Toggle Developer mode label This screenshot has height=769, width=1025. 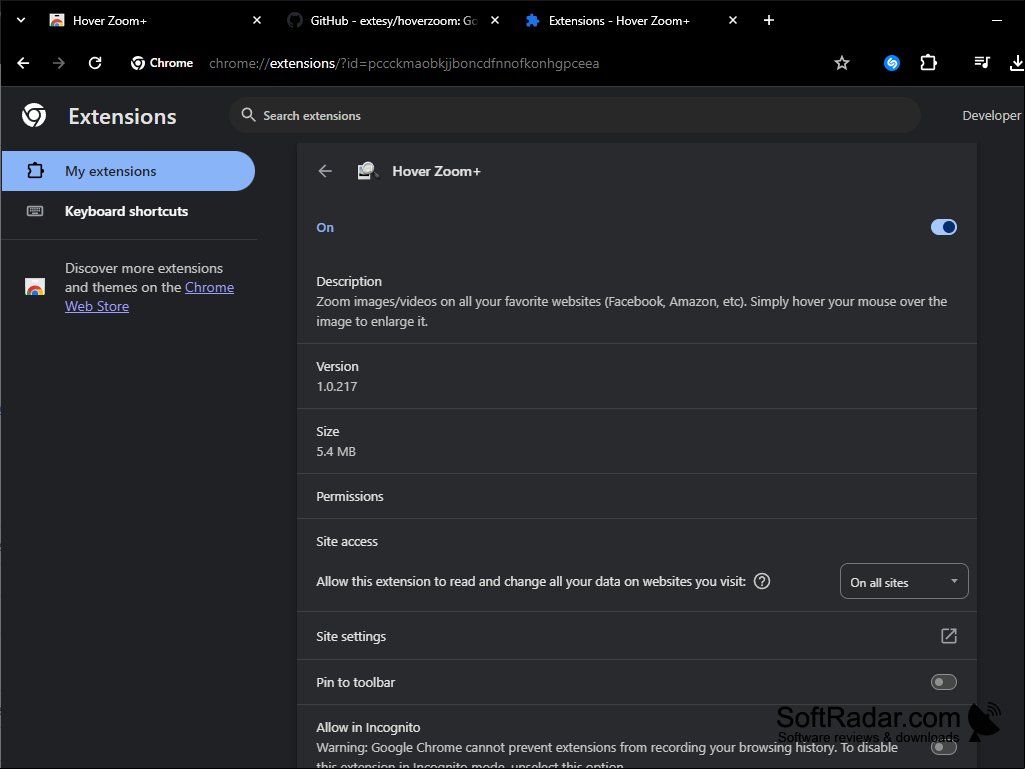[992, 115]
